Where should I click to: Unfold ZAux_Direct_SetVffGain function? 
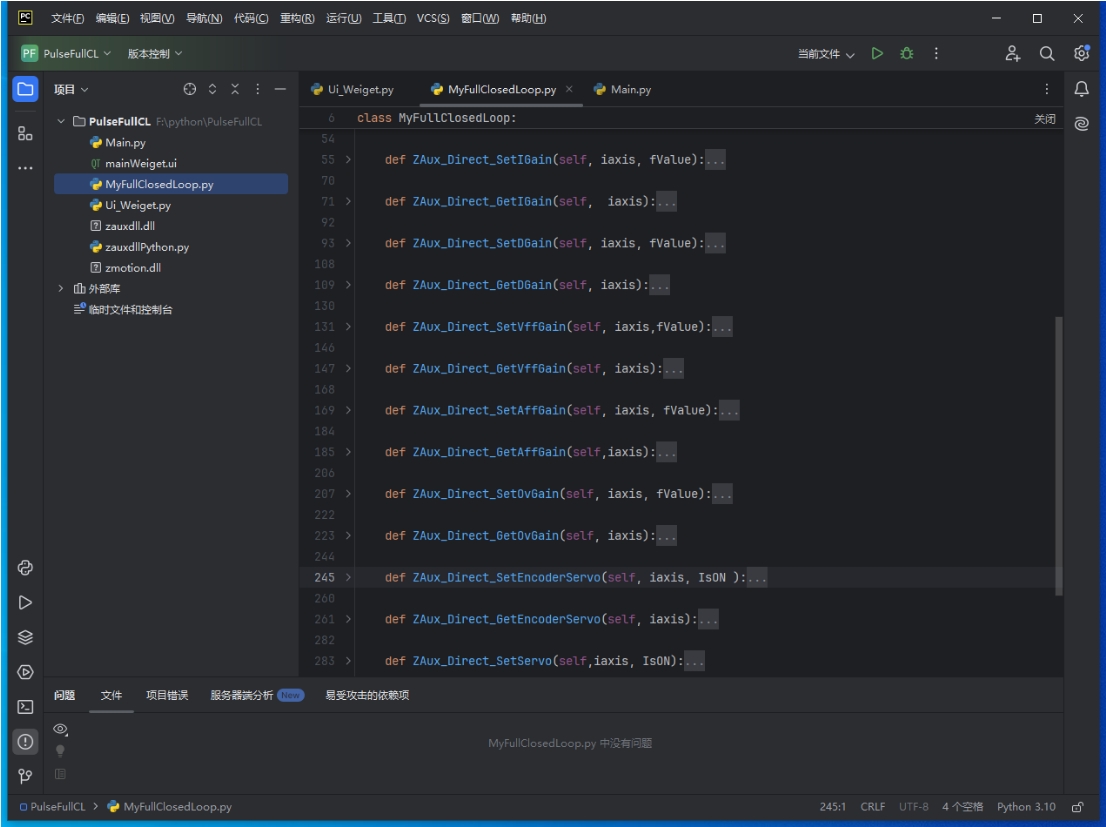[x=348, y=327]
